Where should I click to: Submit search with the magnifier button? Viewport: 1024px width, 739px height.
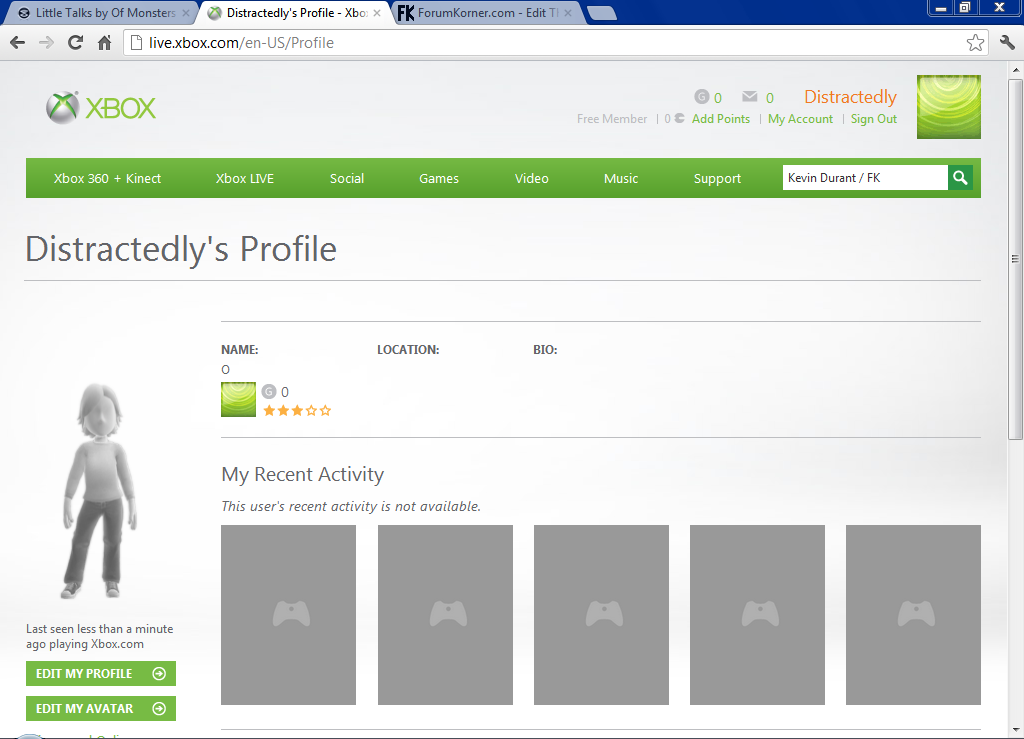[960, 178]
